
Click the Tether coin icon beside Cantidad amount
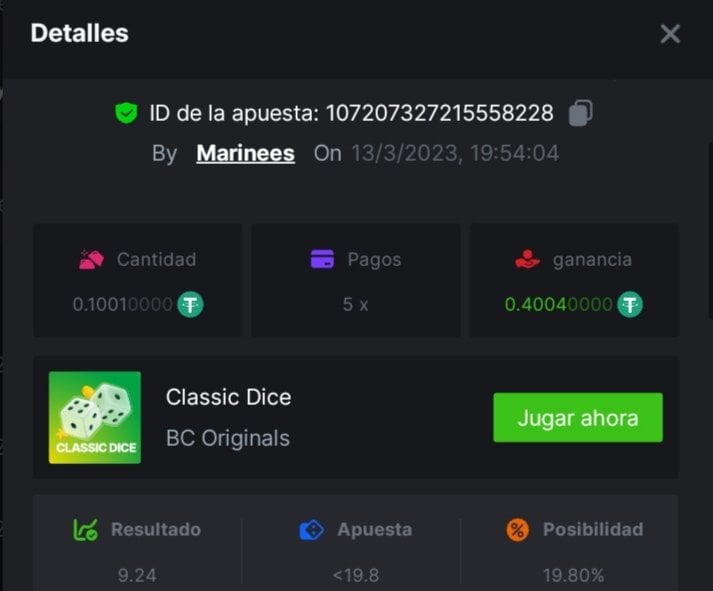tap(190, 305)
